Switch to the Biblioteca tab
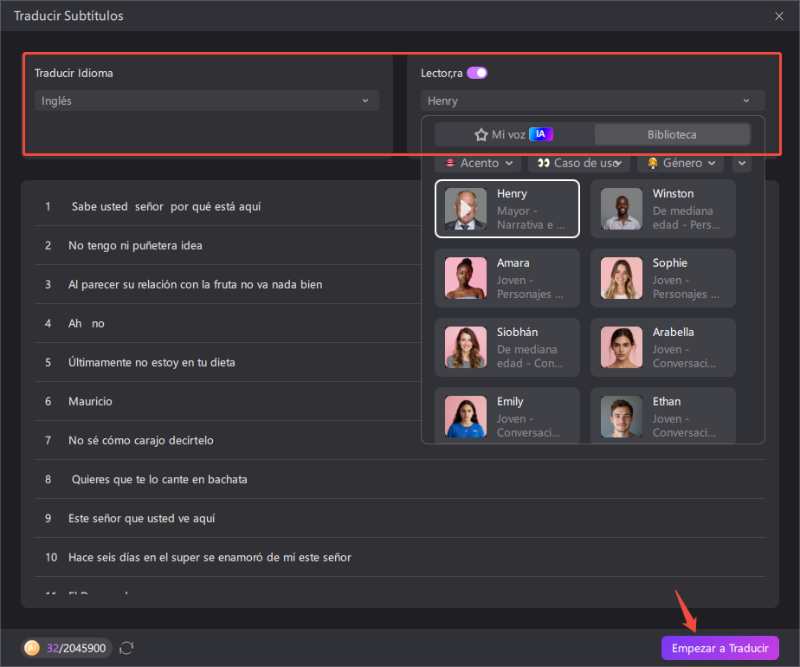Image resolution: width=800 pixels, height=667 pixels. point(671,134)
